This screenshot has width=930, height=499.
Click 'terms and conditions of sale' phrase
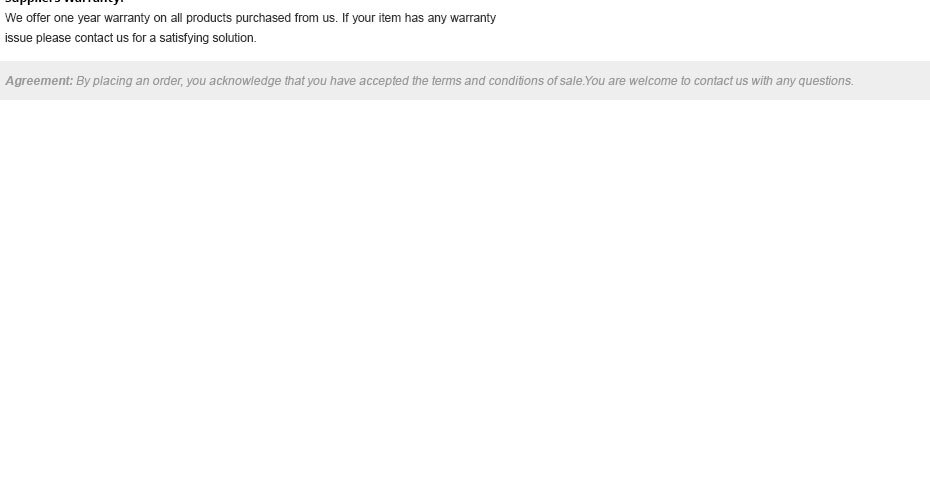click(x=507, y=81)
